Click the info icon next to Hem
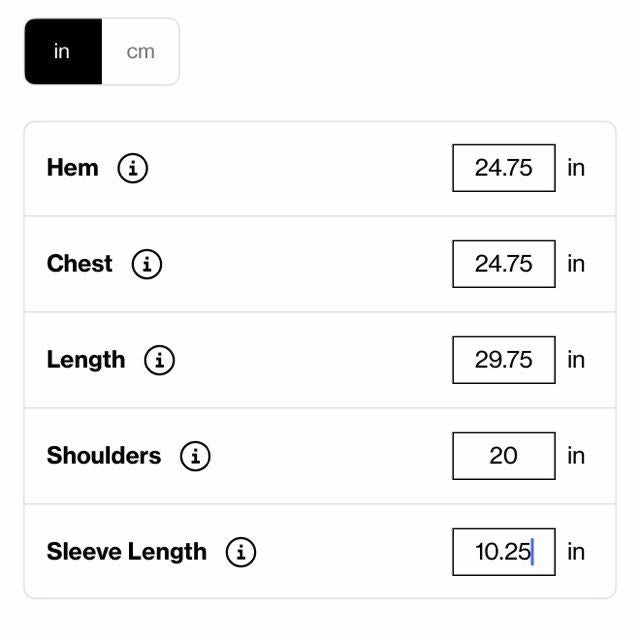Image resolution: width=640 pixels, height=640 pixels. [133, 168]
